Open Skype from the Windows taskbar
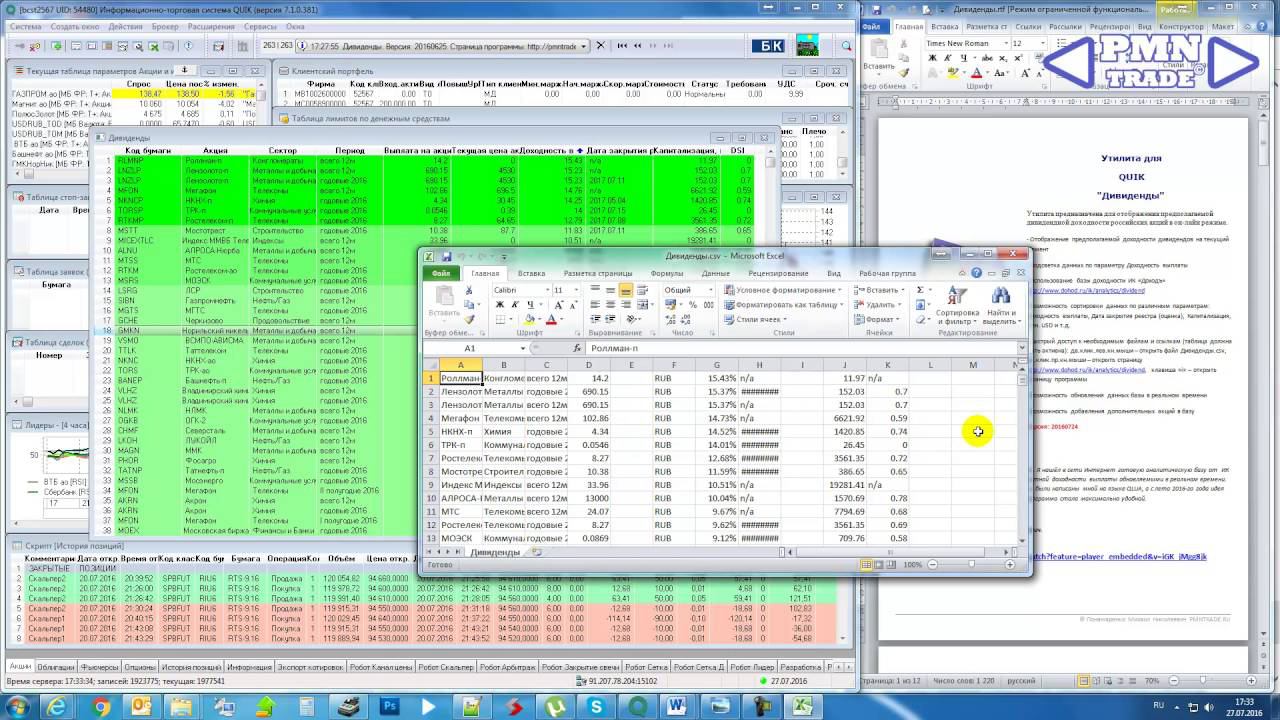1280x720 pixels. pyautogui.click(x=596, y=706)
